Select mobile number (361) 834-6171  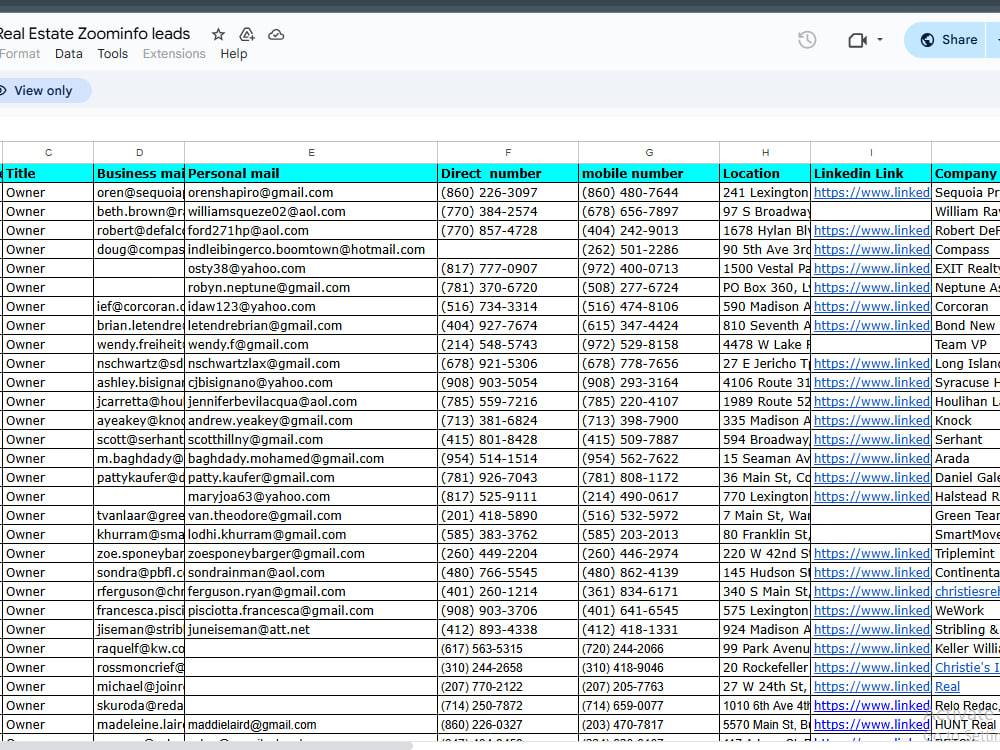pyautogui.click(x=649, y=592)
